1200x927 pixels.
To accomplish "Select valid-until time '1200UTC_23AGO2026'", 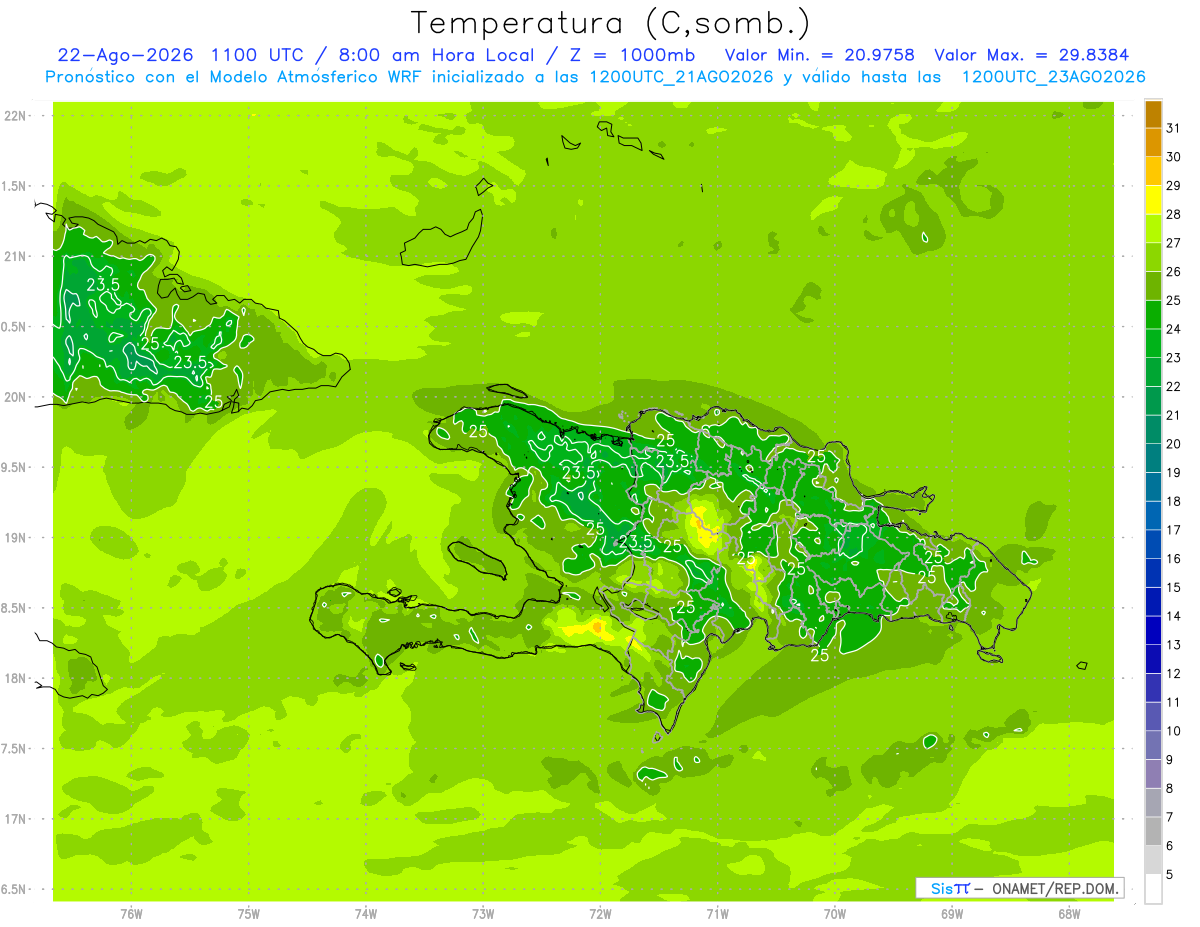I will [x=1053, y=77].
